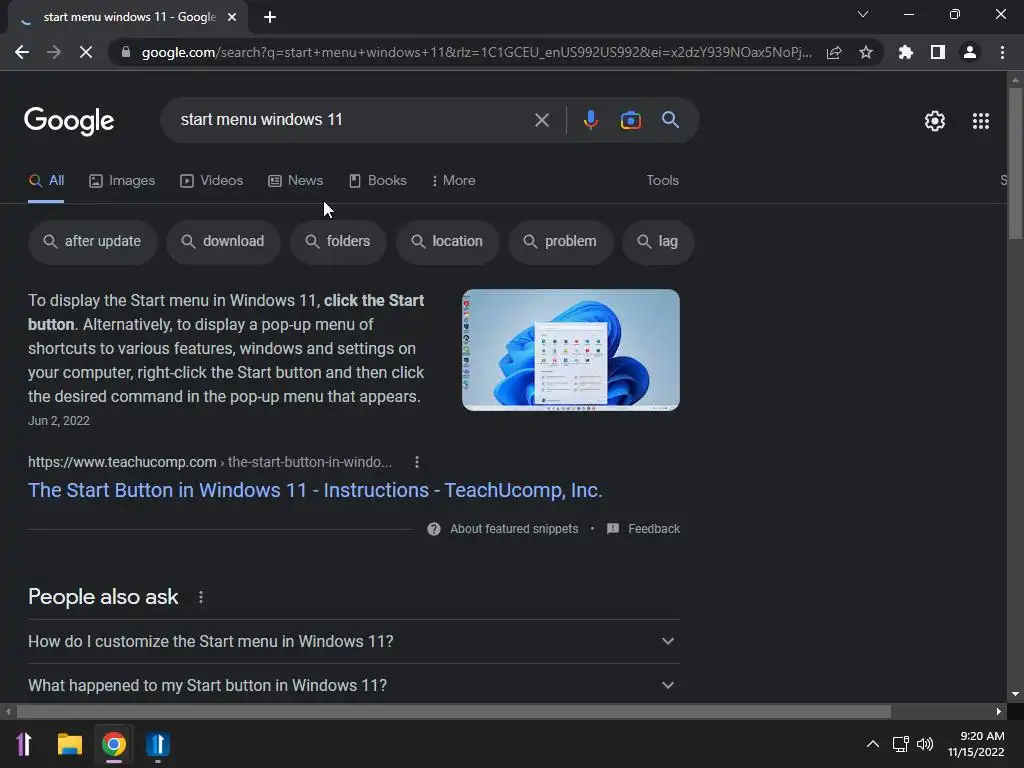Screen dimensions: 1024x768
Task: Open the Chrome profile avatar icon
Action: 970,52
